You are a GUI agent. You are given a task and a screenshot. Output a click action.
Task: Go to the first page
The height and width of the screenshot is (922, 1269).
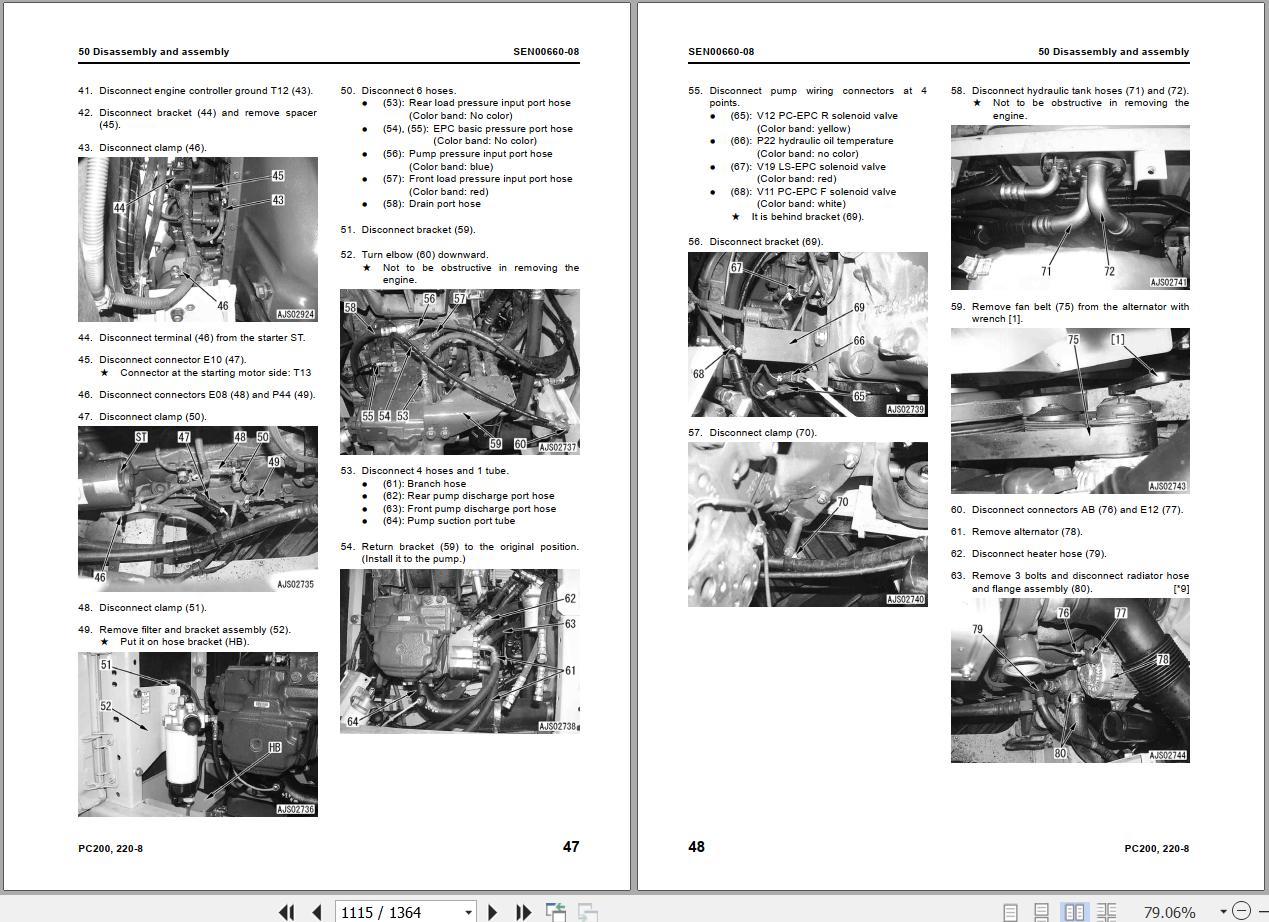(287, 912)
